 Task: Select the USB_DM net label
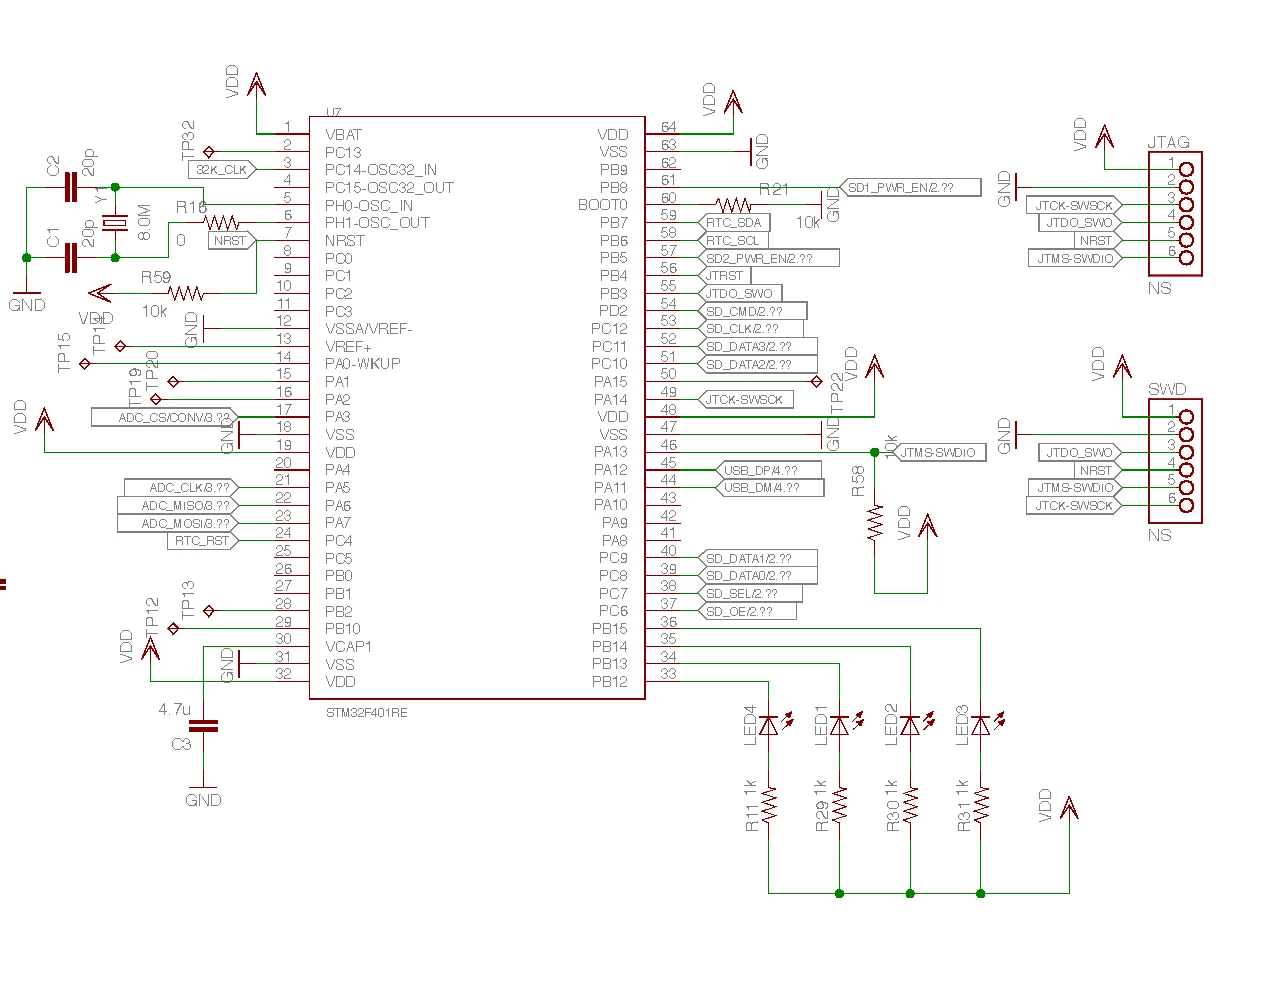tap(768, 488)
